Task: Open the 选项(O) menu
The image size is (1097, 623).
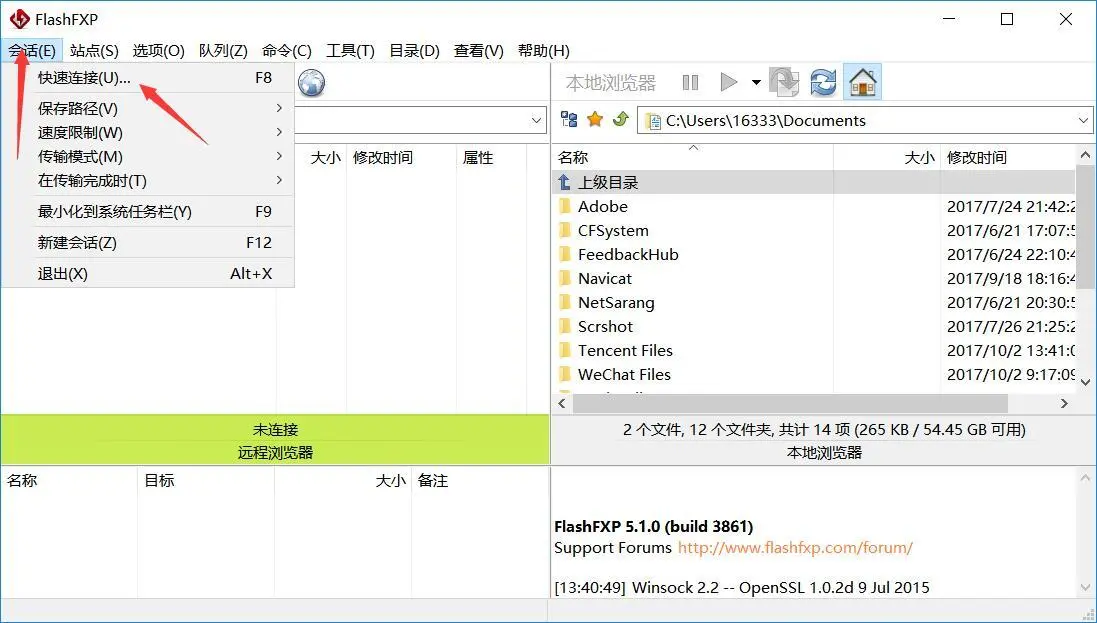Action: click(159, 50)
